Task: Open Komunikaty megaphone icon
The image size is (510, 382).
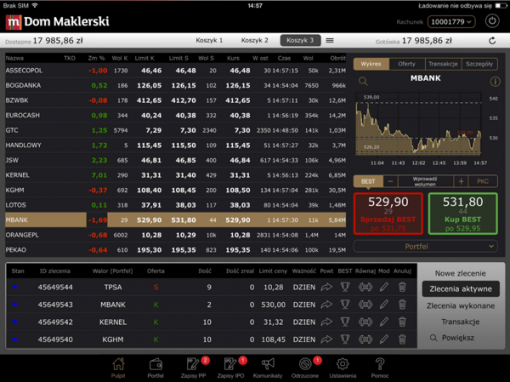Action: (268, 368)
